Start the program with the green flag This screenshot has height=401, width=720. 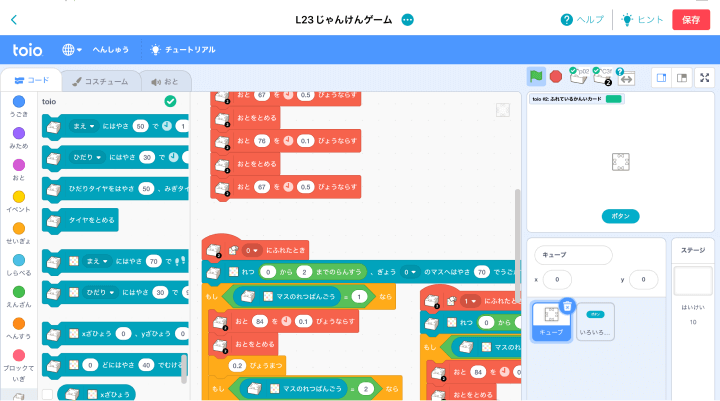536,77
